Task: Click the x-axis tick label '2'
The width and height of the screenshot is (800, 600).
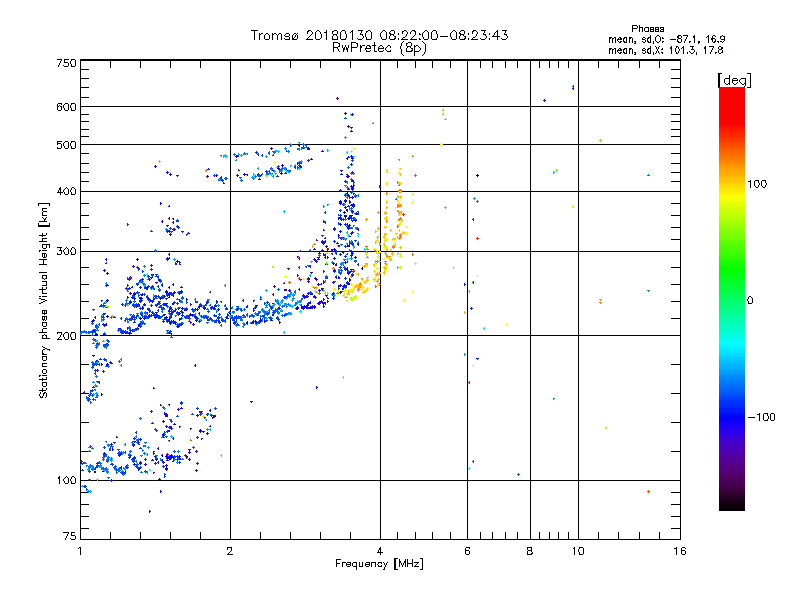Action: click(230, 551)
